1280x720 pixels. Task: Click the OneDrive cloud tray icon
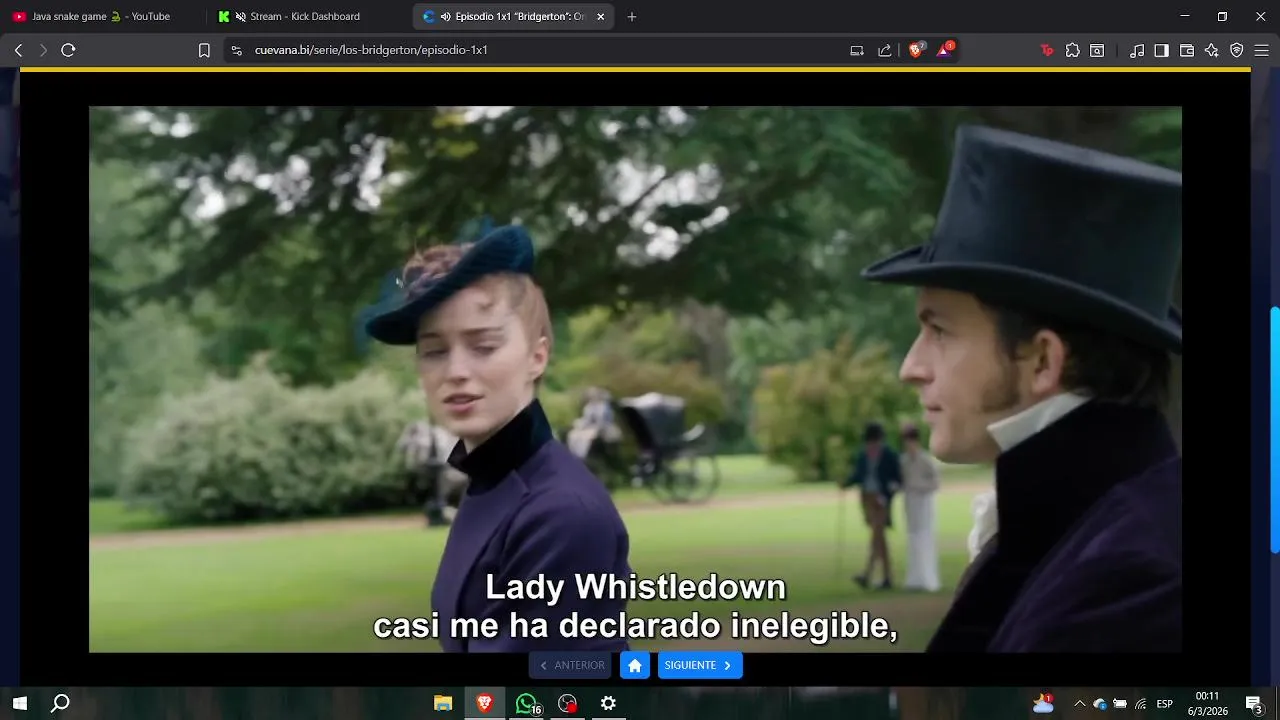point(1100,704)
